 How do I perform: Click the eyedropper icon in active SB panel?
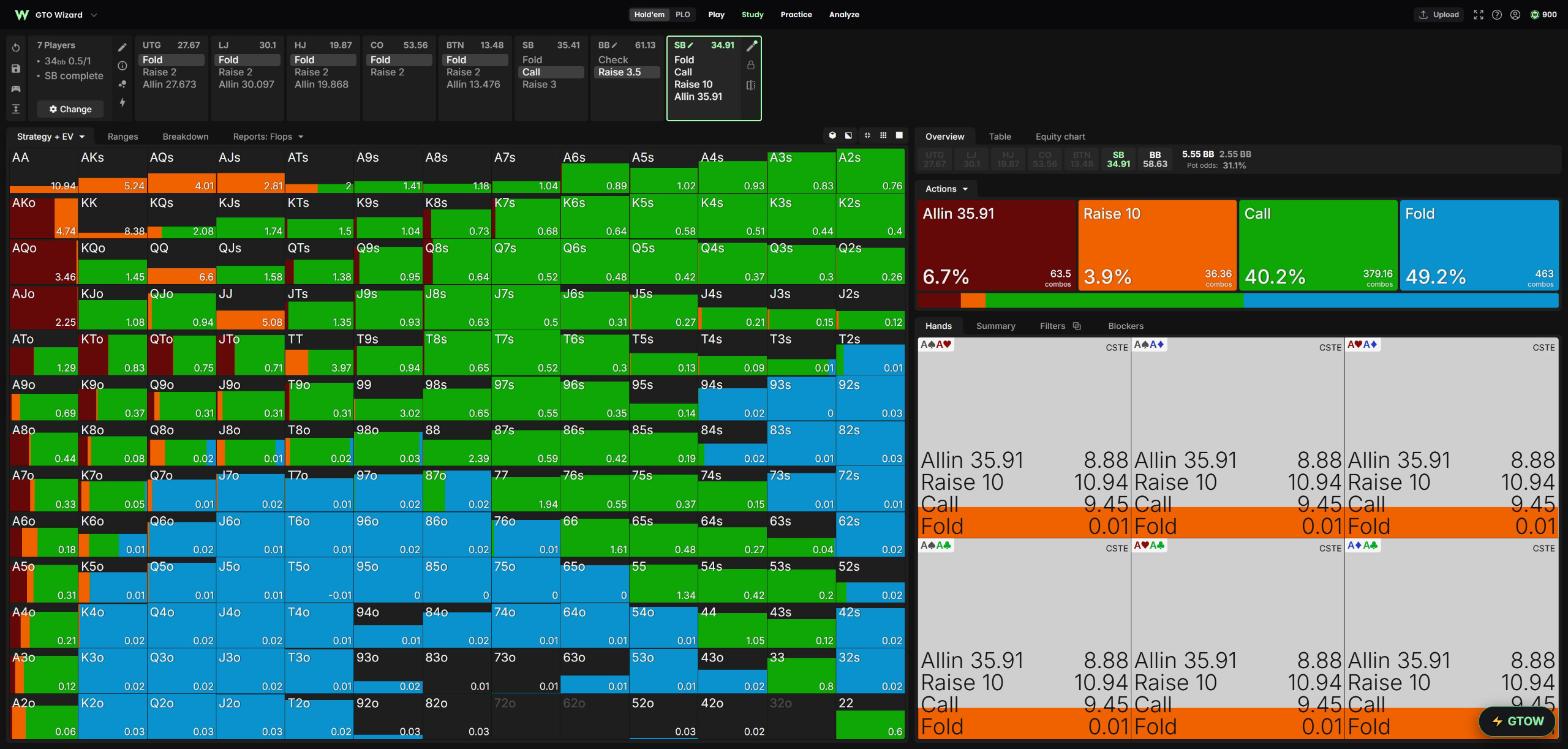tap(752, 46)
